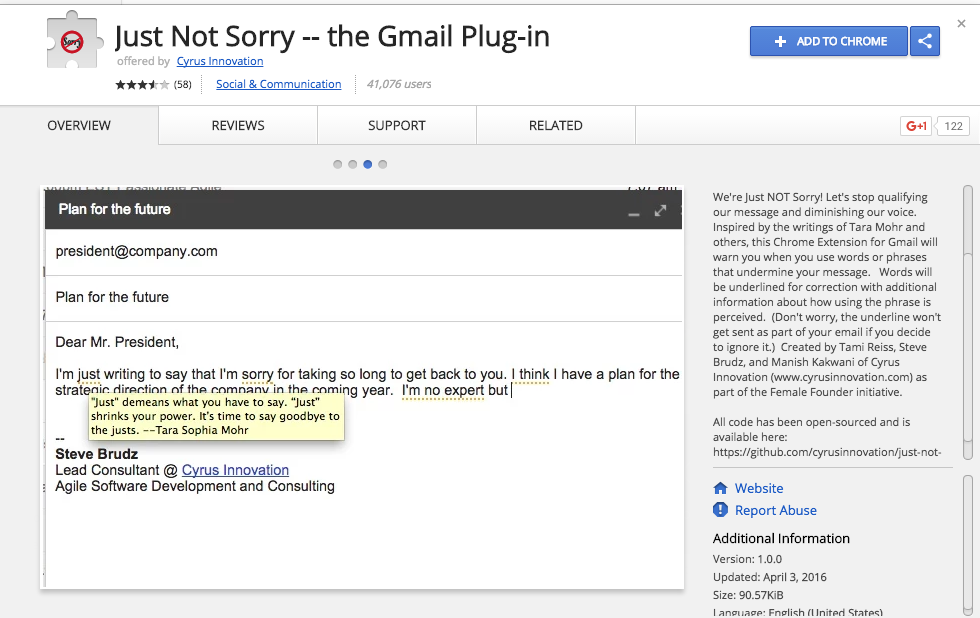Viewport: 980px width, 618px height.
Task: Click the underlined word 'sorry' in email
Action: click(258, 375)
